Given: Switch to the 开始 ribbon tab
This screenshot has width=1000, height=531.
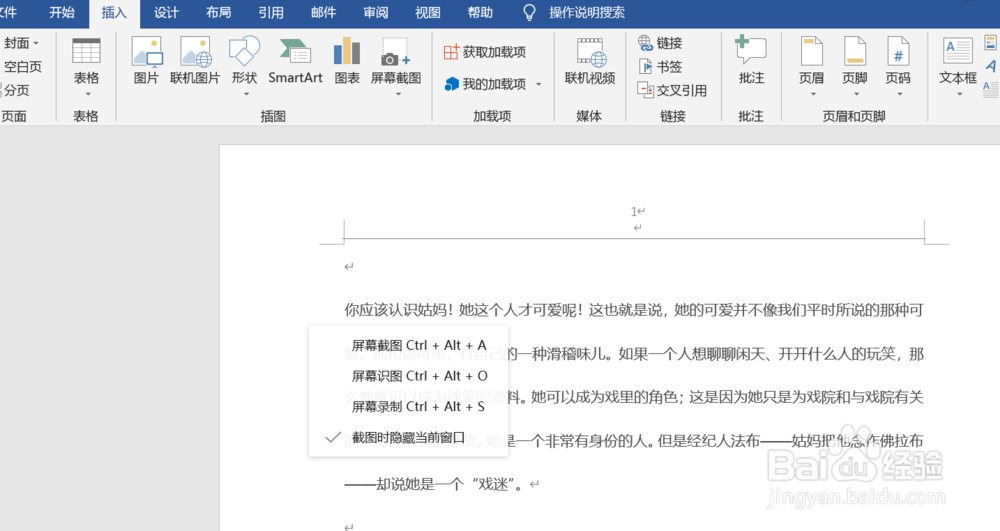Looking at the screenshot, I should pos(62,13).
